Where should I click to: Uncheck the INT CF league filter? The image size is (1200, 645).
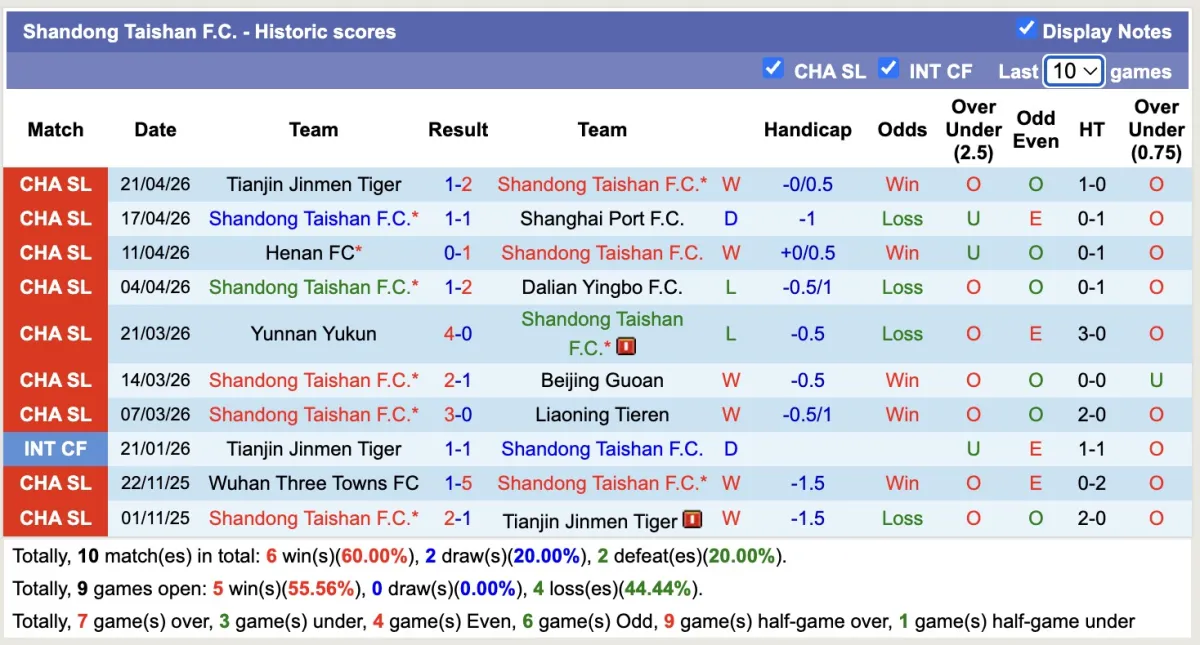tap(887, 68)
